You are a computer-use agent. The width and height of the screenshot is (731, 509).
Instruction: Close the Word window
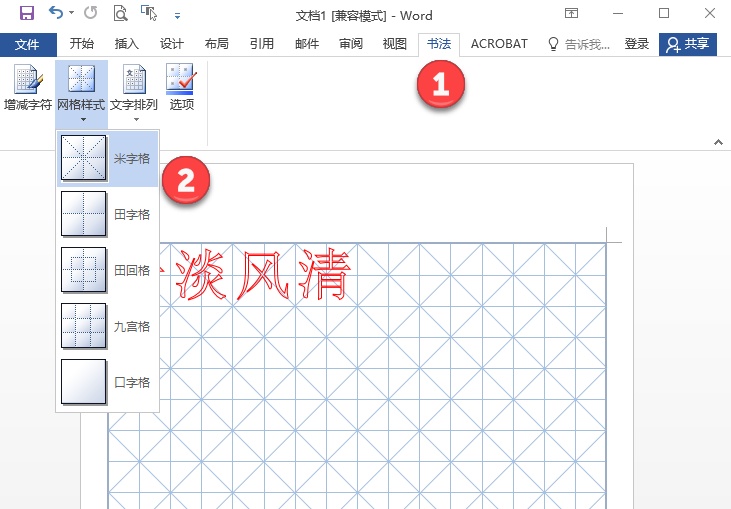[x=710, y=13]
